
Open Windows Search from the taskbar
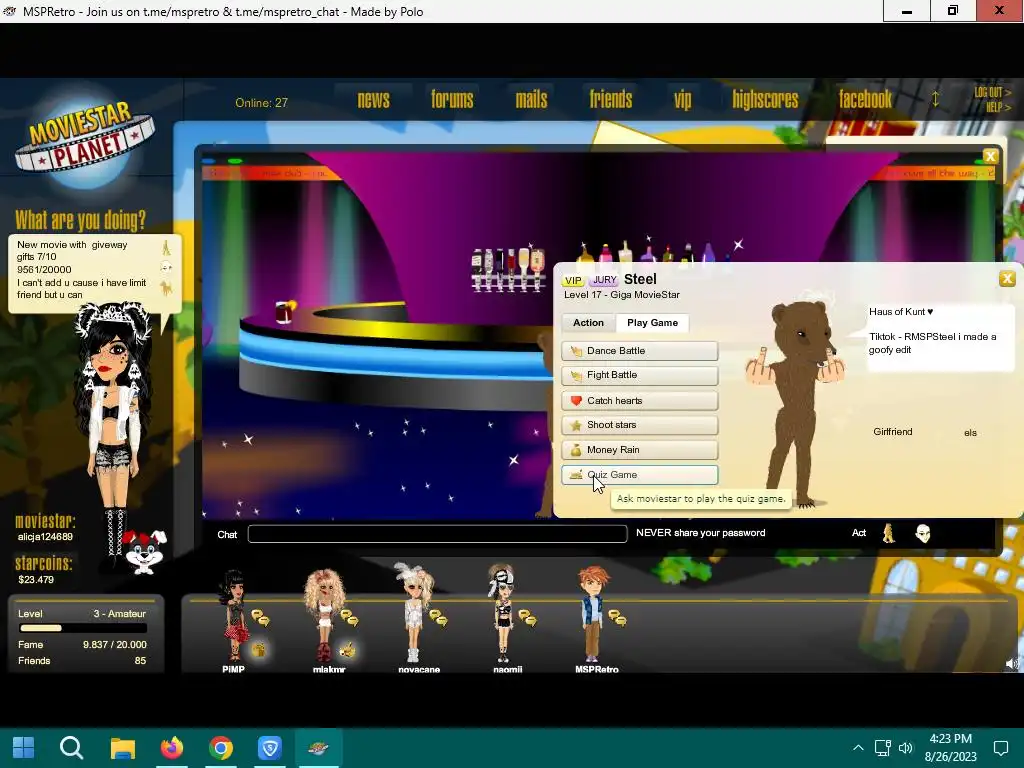pos(72,747)
